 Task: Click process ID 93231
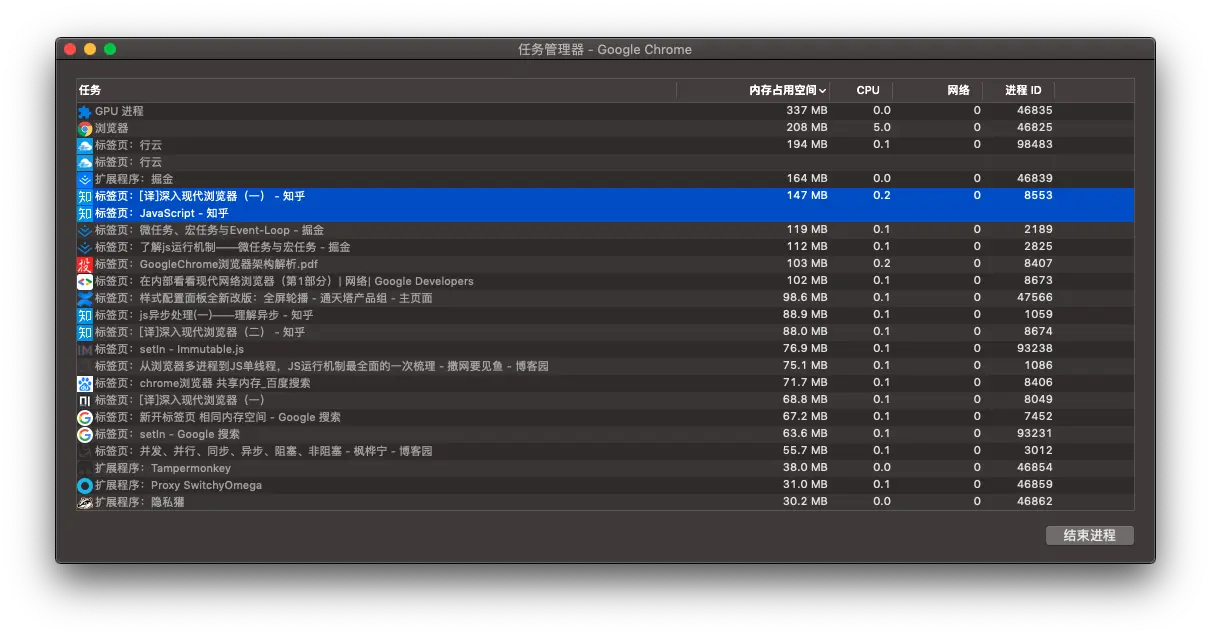1034,434
